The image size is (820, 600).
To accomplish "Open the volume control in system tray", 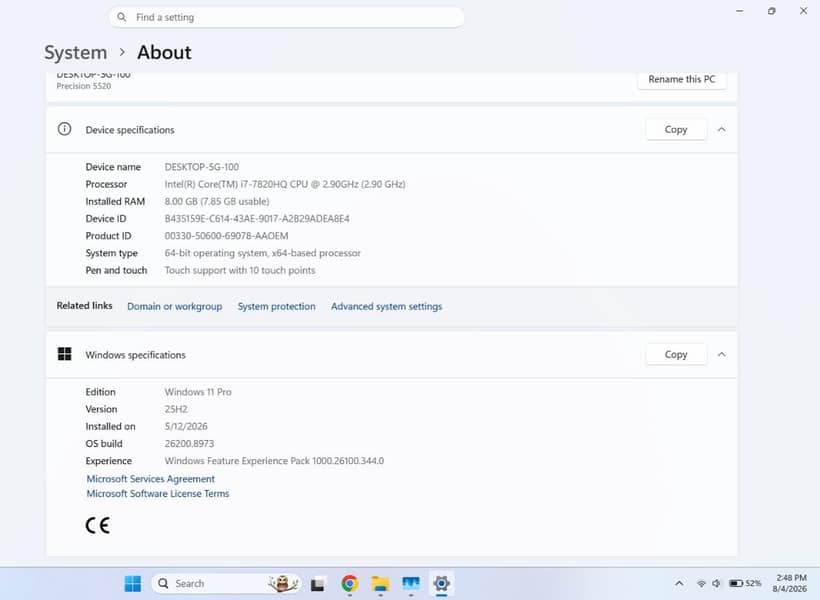I will click(716, 583).
